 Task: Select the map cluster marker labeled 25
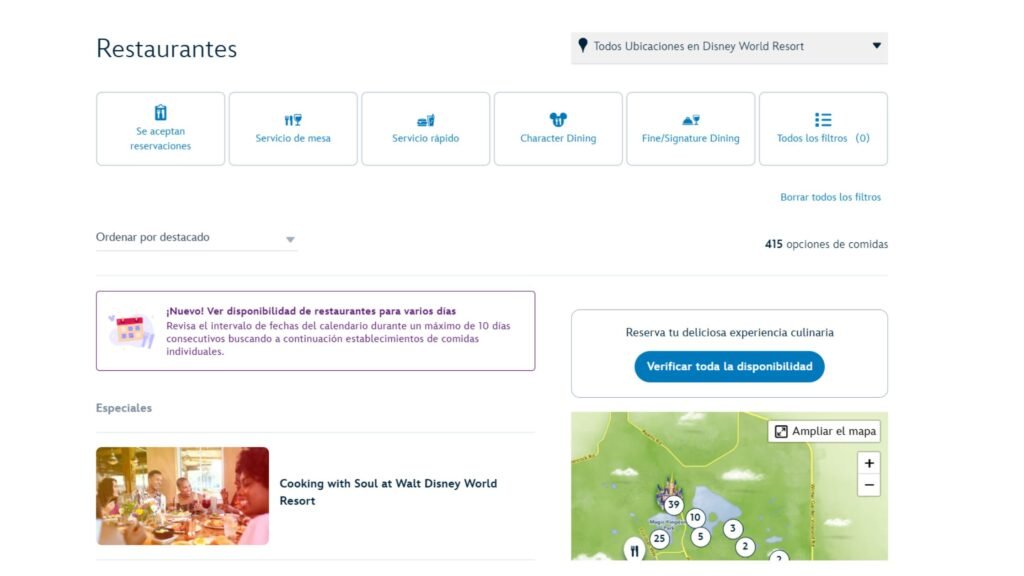[659, 539]
